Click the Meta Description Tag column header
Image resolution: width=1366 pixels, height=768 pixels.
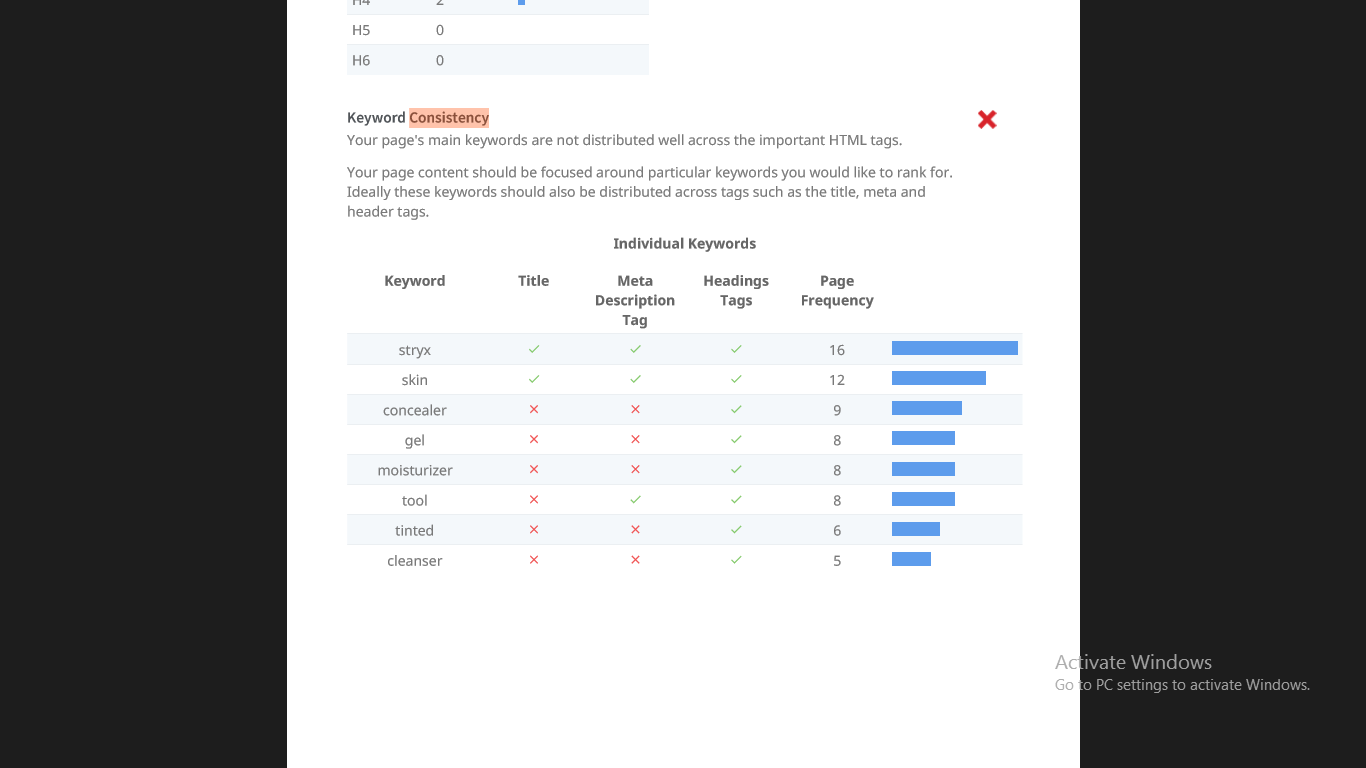tap(635, 300)
